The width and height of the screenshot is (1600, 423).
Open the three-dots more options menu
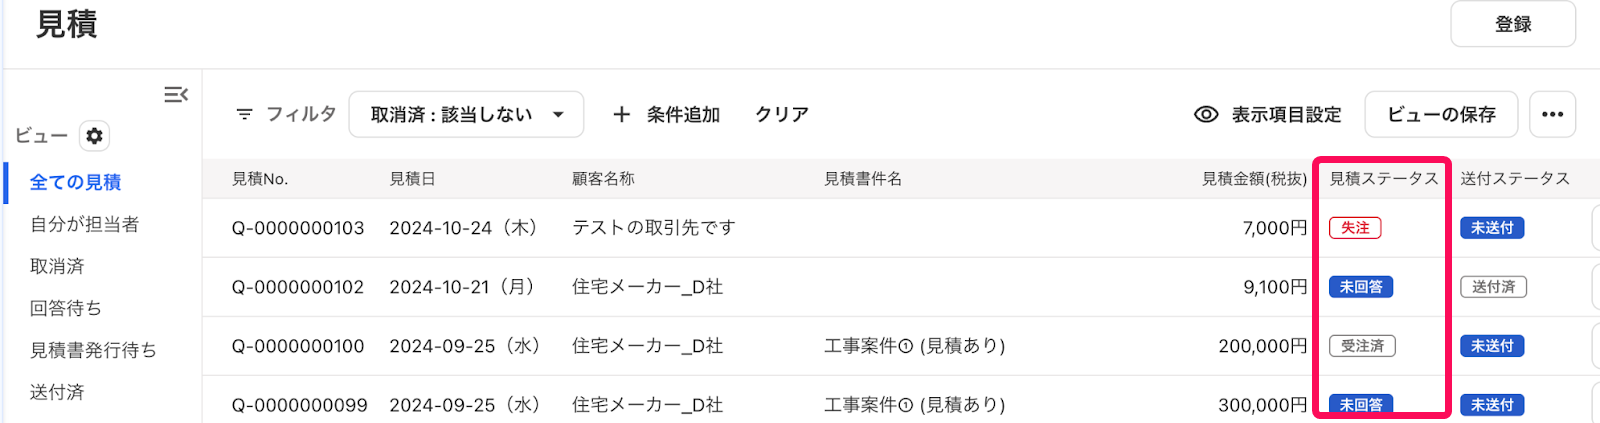coord(1552,115)
